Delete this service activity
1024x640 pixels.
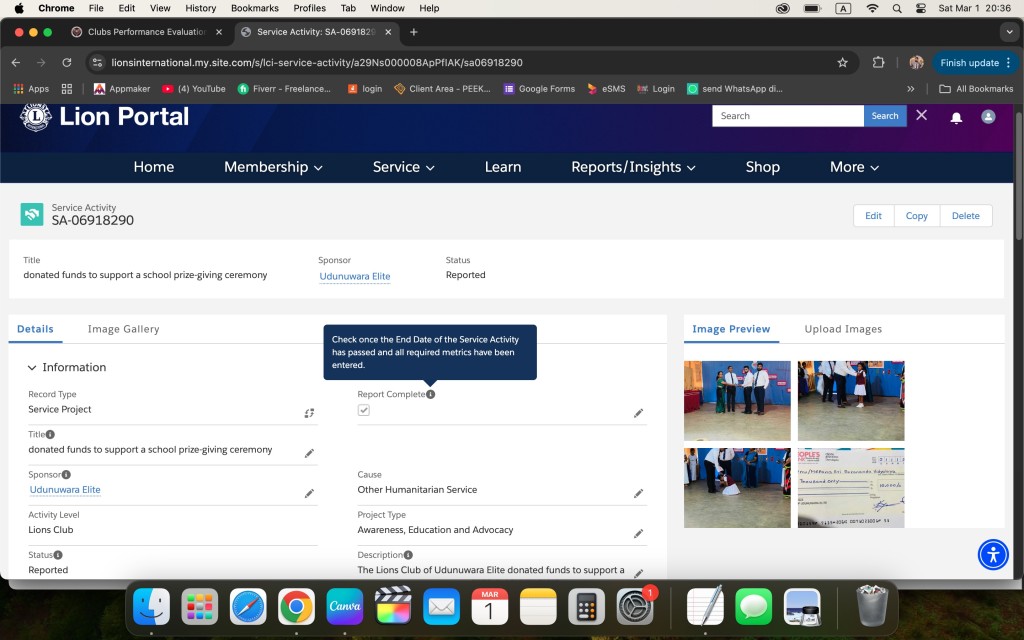pyautogui.click(x=965, y=216)
